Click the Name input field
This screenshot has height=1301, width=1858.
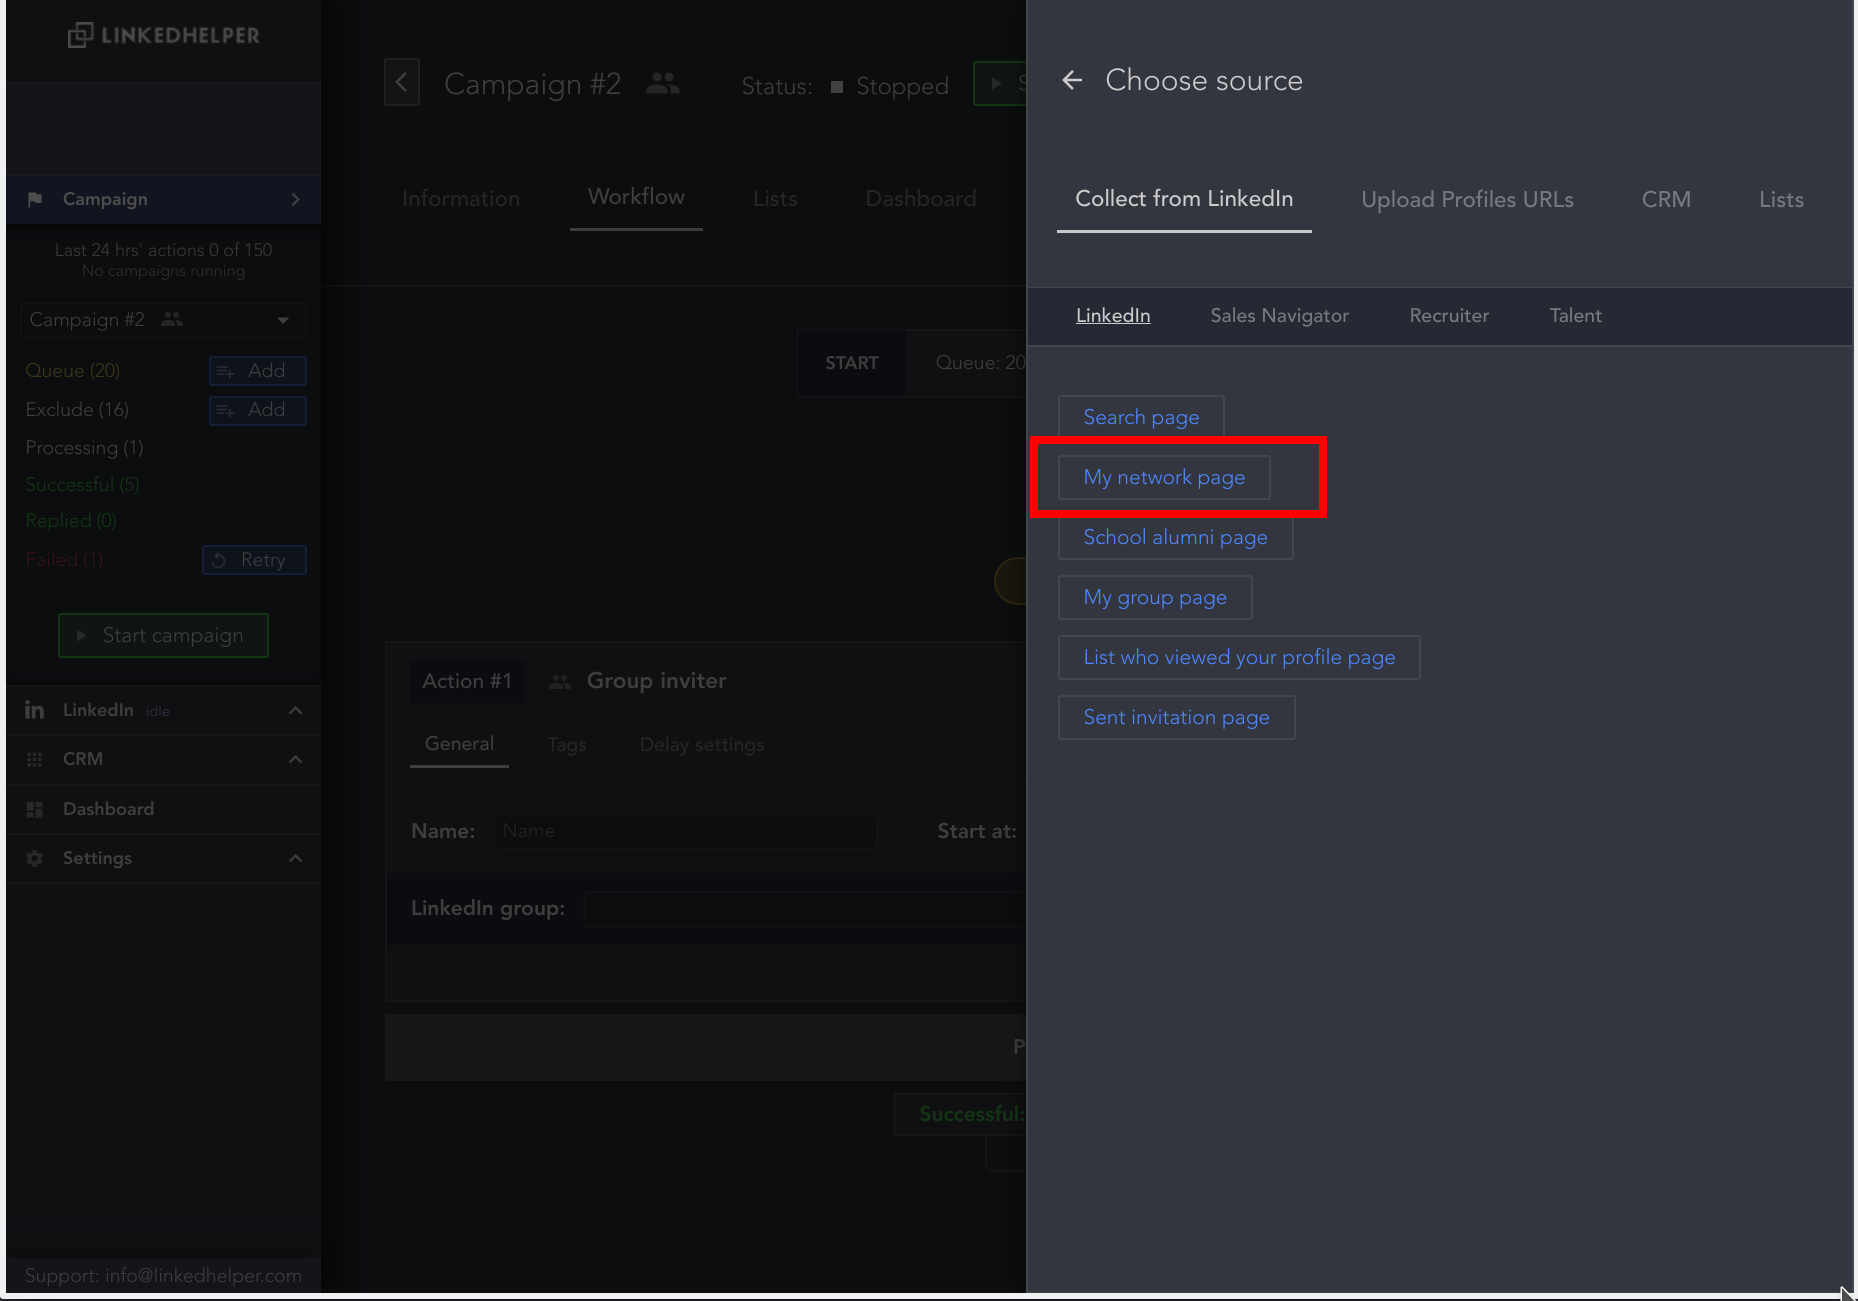[685, 831]
